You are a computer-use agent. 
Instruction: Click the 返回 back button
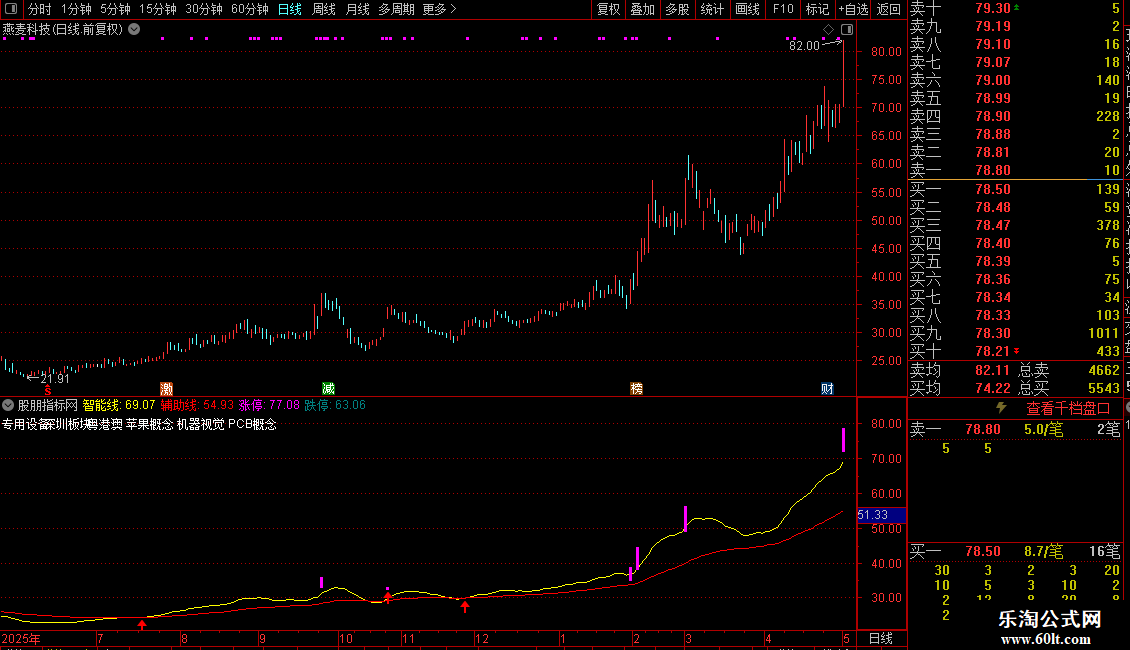click(x=889, y=9)
